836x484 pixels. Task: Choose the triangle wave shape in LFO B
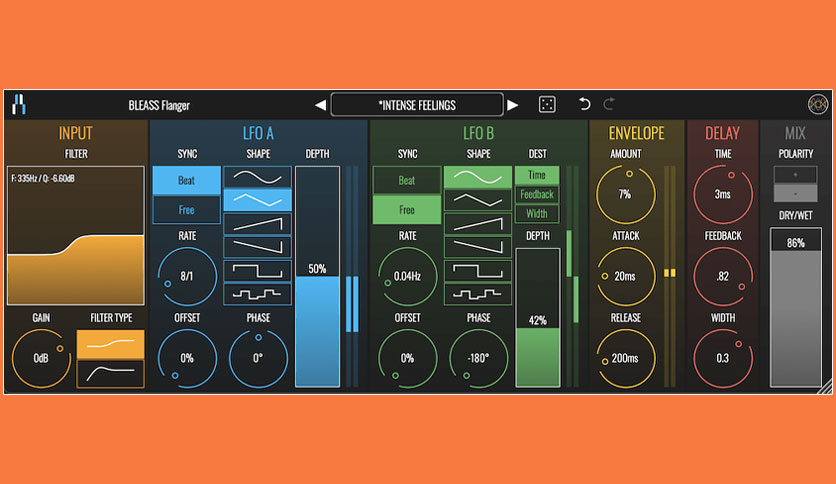pyautogui.click(x=478, y=200)
